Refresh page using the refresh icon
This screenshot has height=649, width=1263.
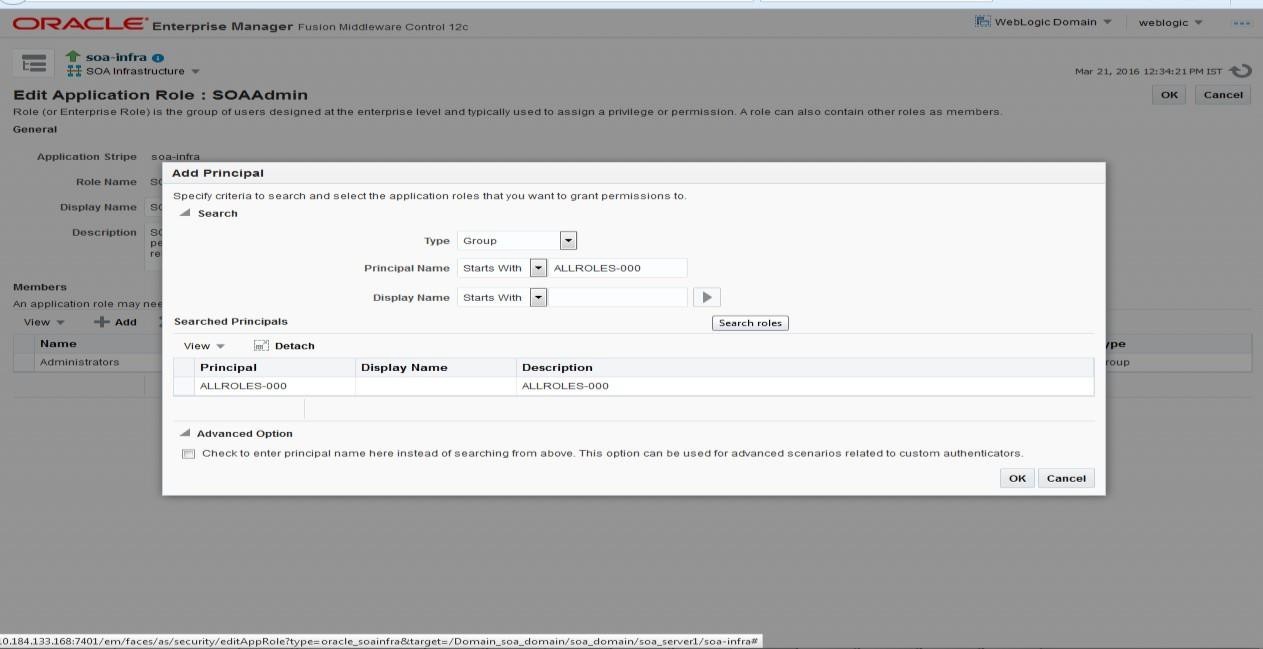point(1240,71)
